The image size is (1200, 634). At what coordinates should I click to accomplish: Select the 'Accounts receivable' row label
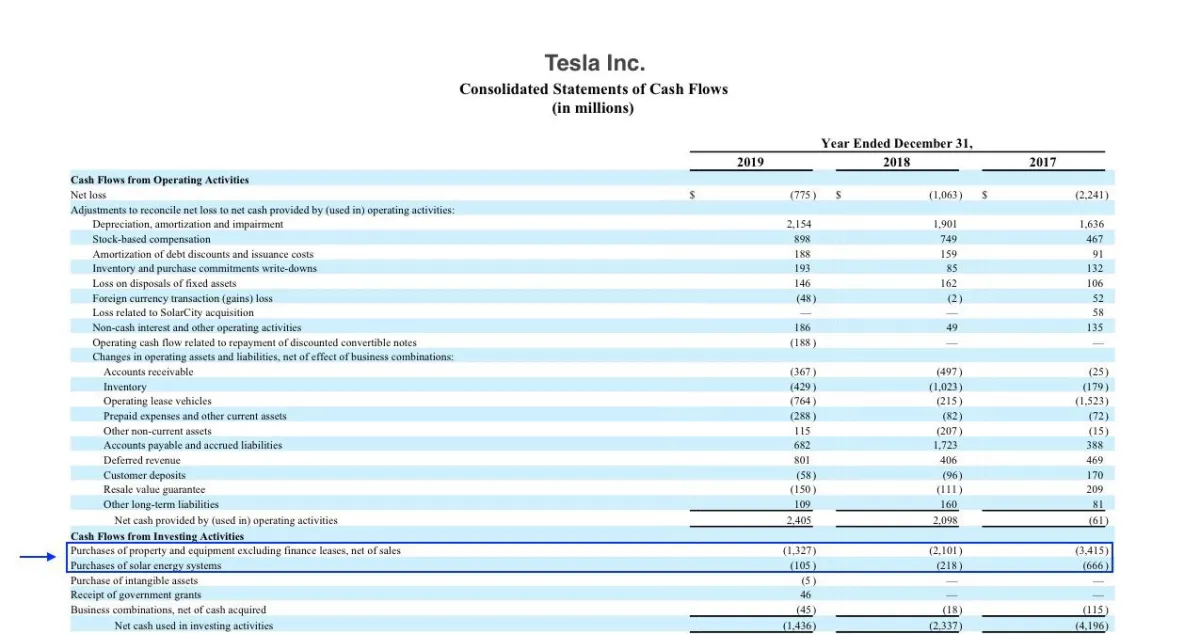148,371
